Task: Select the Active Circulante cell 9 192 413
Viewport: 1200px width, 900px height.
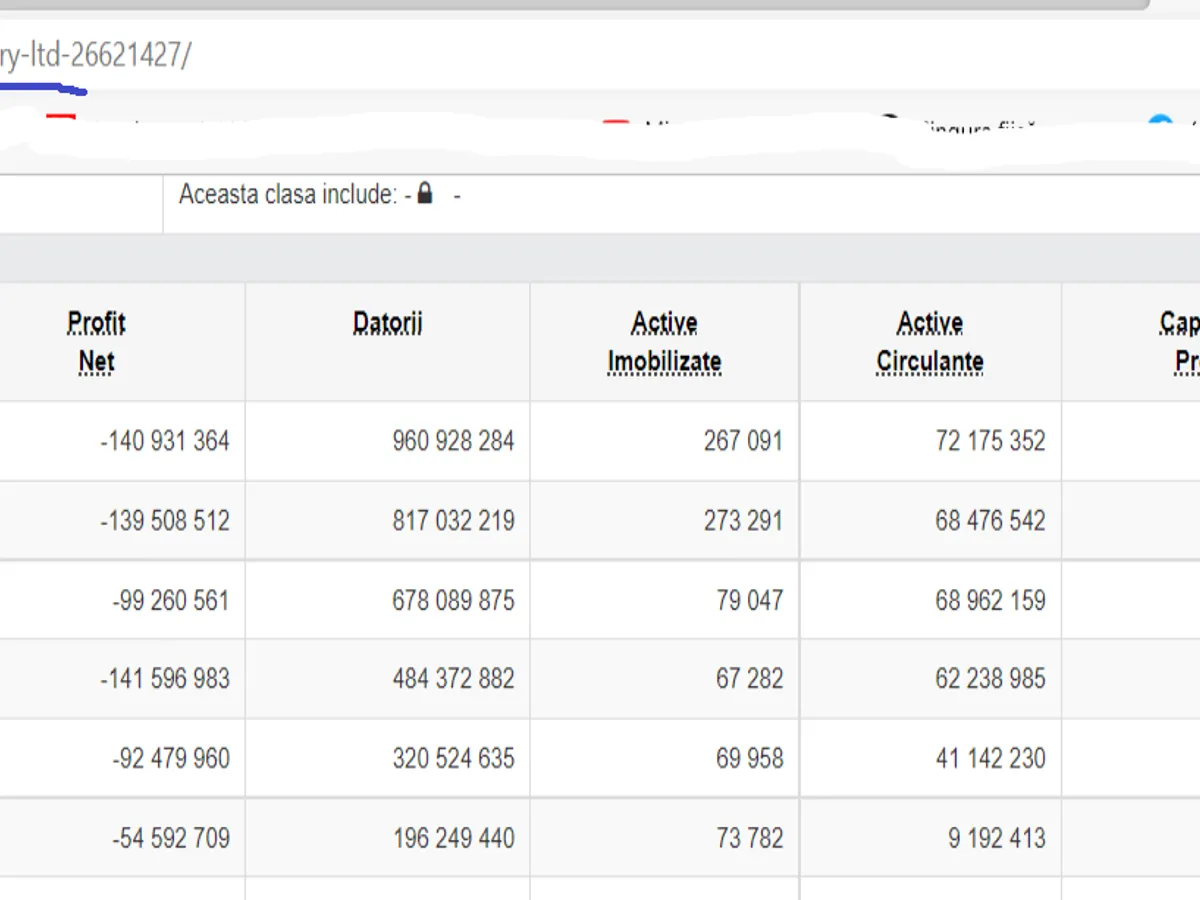Action: click(x=996, y=837)
